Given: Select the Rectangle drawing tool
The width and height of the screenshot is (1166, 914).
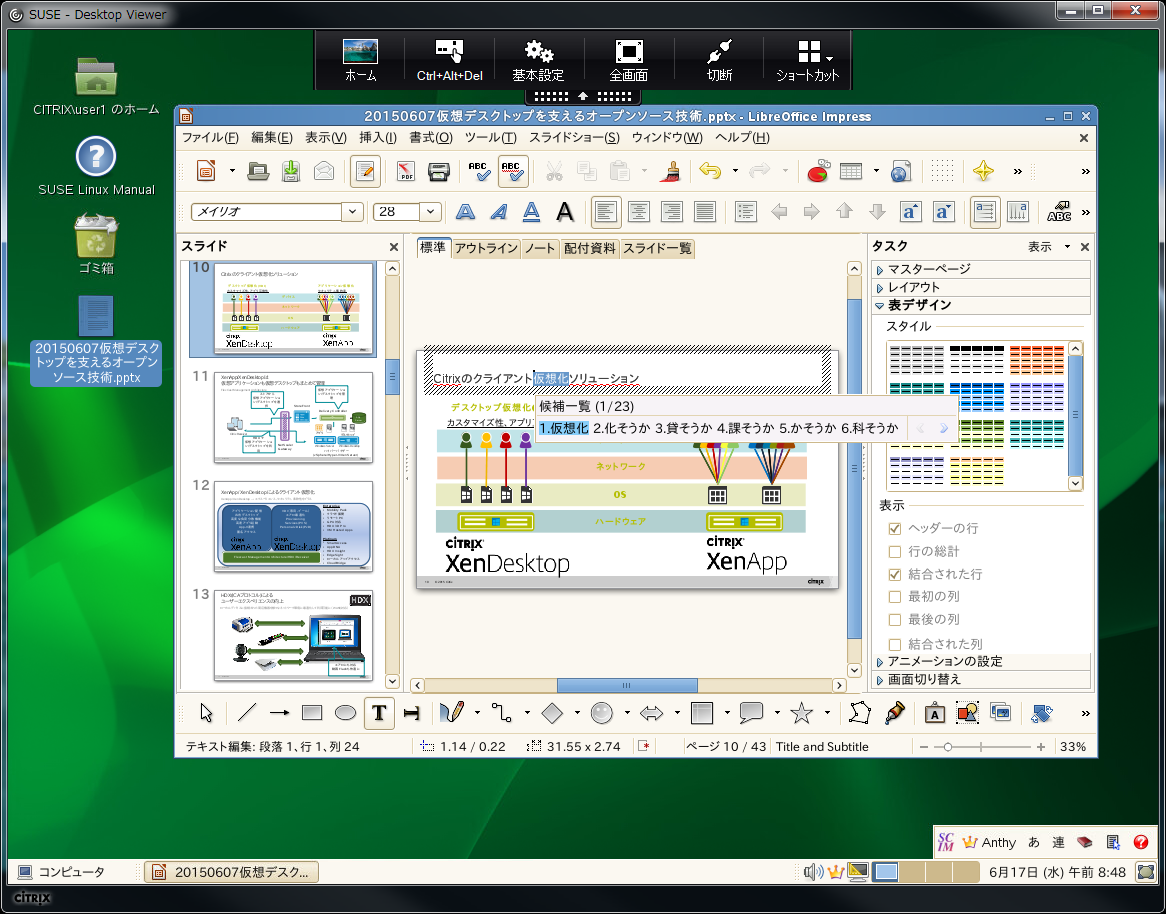Looking at the screenshot, I should (x=312, y=713).
